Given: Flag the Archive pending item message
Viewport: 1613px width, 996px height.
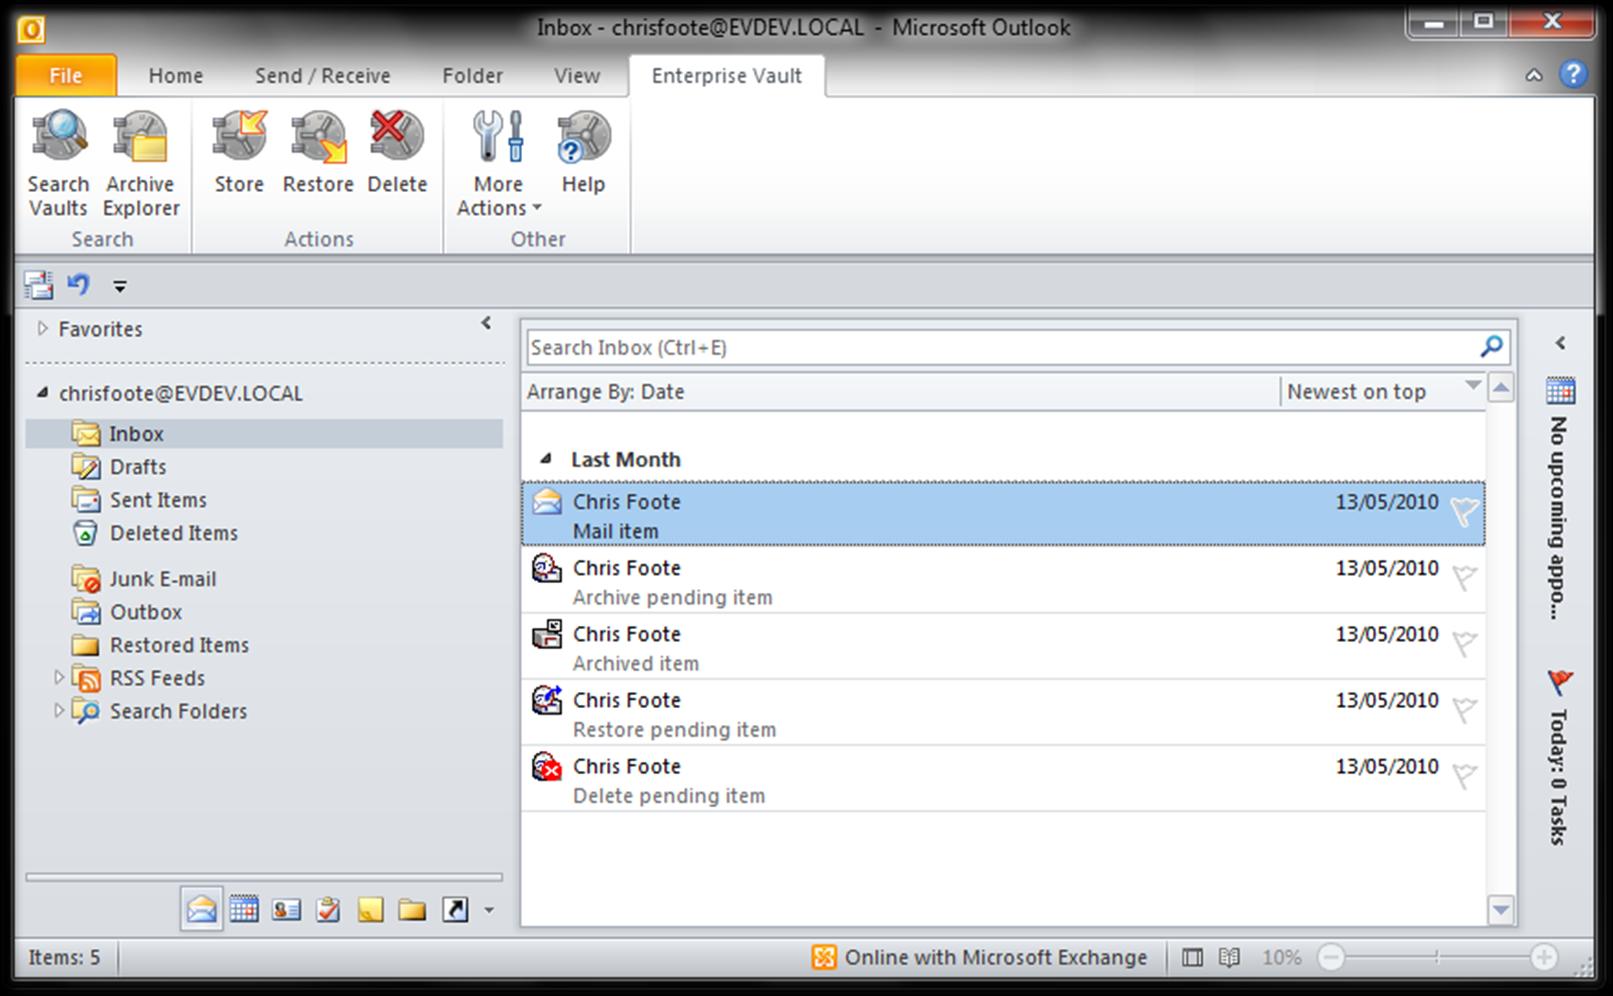Looking at the screenshot, I should [1464, 578].
